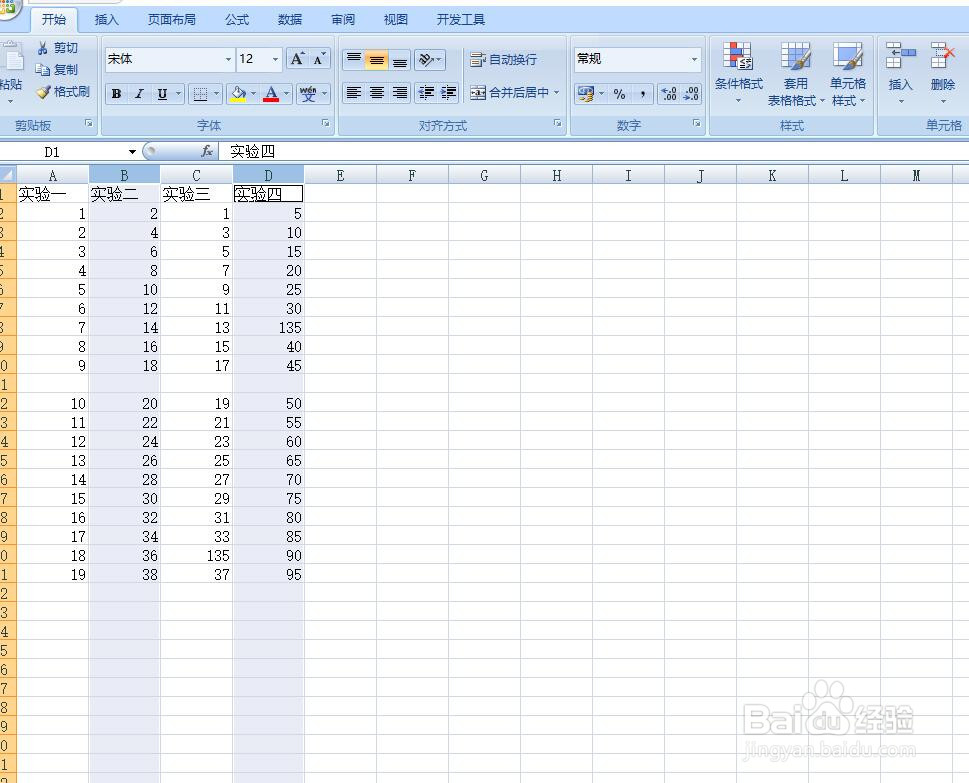Viewport: 969px width, 783px height.
Task: Select the Format Painter (格式刷) brush
Action: point(43,92)
